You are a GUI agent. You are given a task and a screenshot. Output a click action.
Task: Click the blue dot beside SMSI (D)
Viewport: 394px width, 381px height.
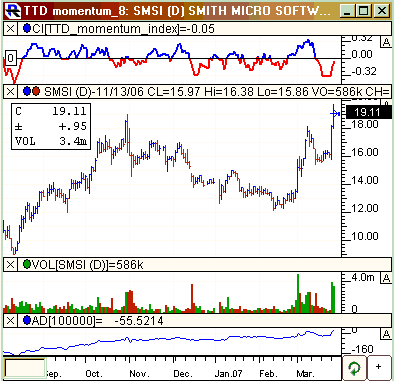click(27, 91)
